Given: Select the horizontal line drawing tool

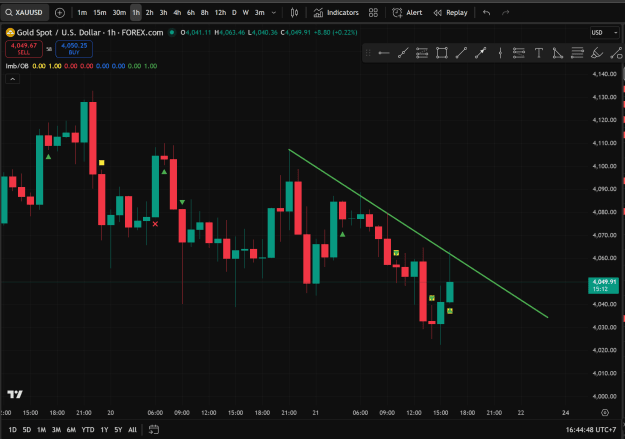Looking at the screenshot, I should [383, 53].
